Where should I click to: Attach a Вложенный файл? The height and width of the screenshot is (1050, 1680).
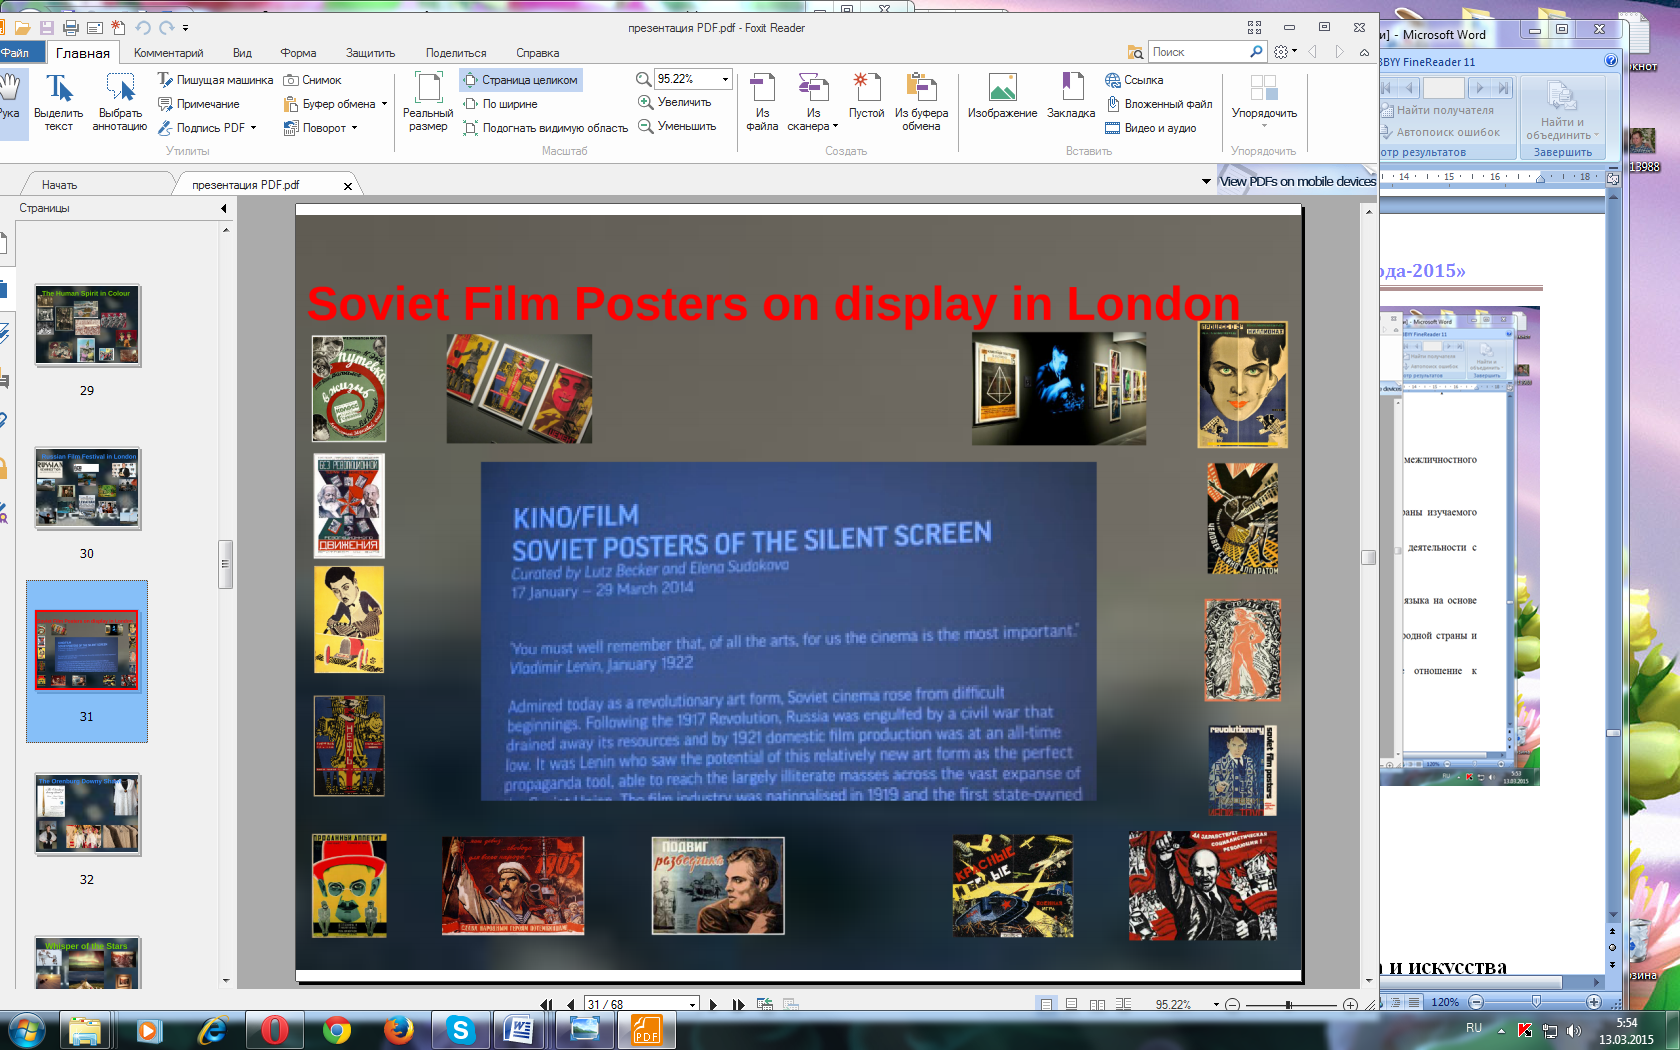coord(1158,104)
